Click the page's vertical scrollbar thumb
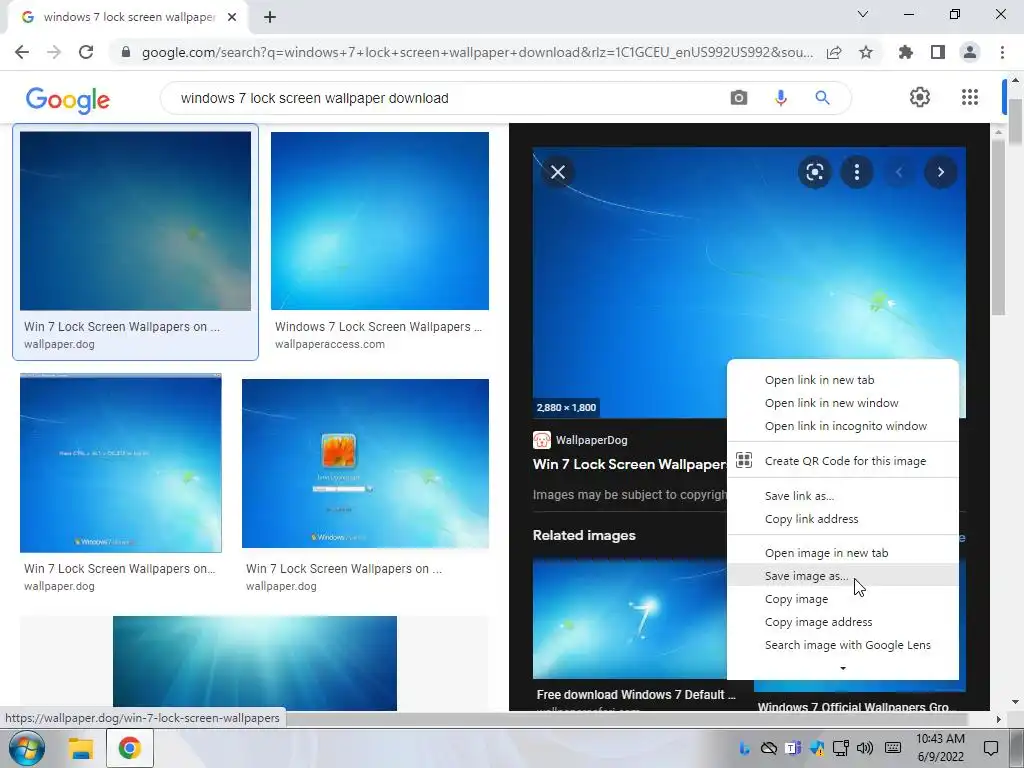 [1016, 122]
